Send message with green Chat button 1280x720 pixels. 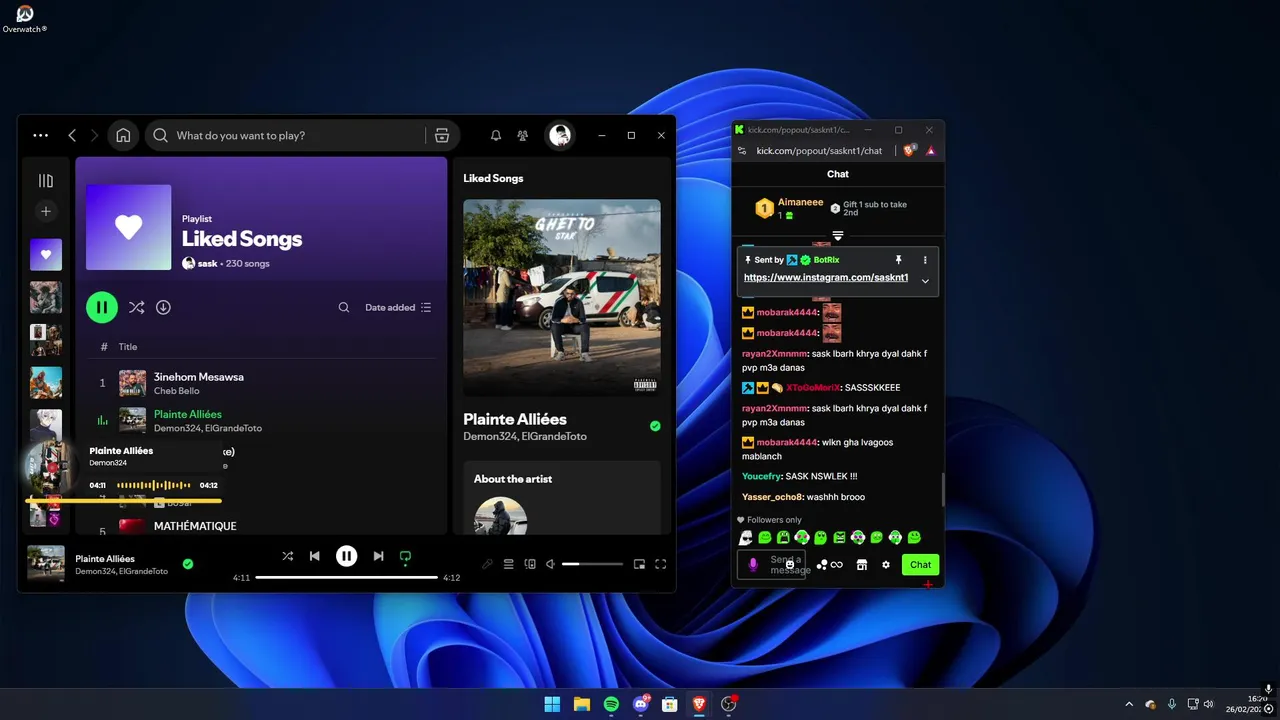click(x=920, y=565)
